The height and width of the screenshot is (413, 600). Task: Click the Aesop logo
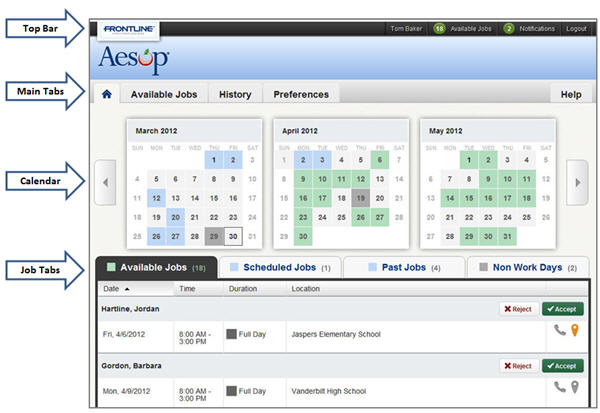point(134,59)
